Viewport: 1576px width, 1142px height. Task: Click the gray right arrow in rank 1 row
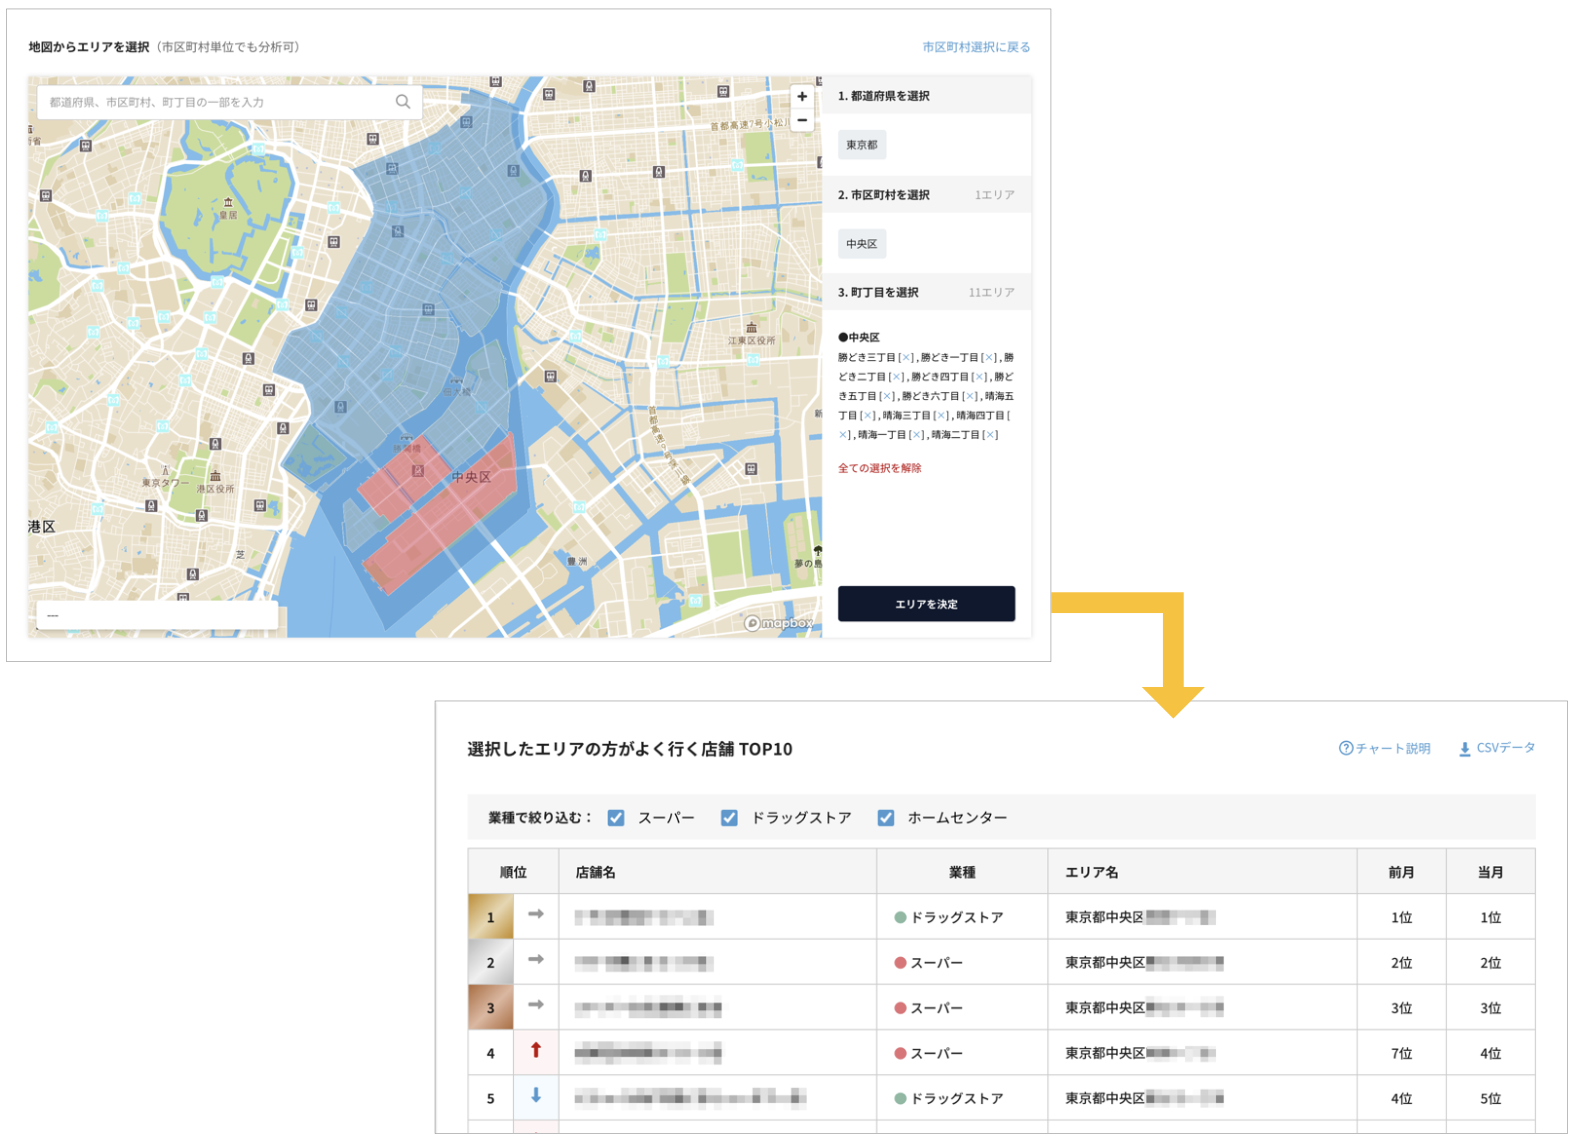[x=536, y=914]
